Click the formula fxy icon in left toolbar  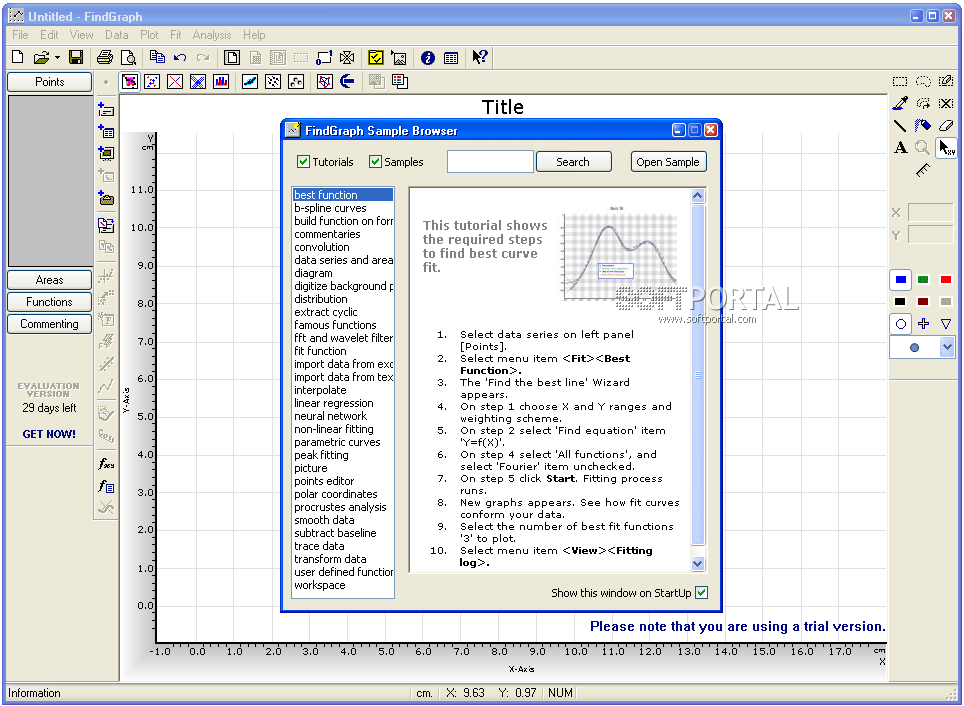click(x=106, y=464)
